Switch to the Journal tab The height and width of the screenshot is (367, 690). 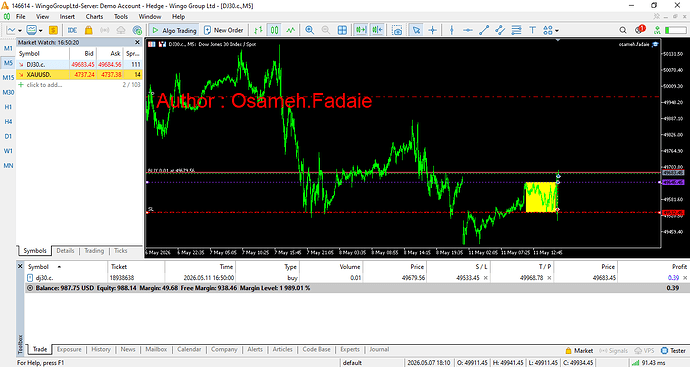(x=379, y=349)
